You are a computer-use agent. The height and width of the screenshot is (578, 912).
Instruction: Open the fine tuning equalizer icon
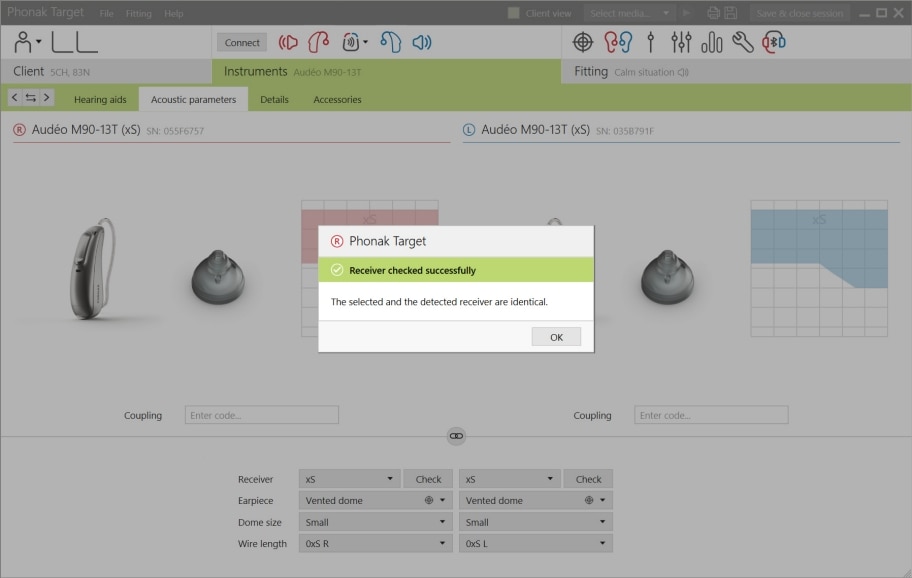682,42
